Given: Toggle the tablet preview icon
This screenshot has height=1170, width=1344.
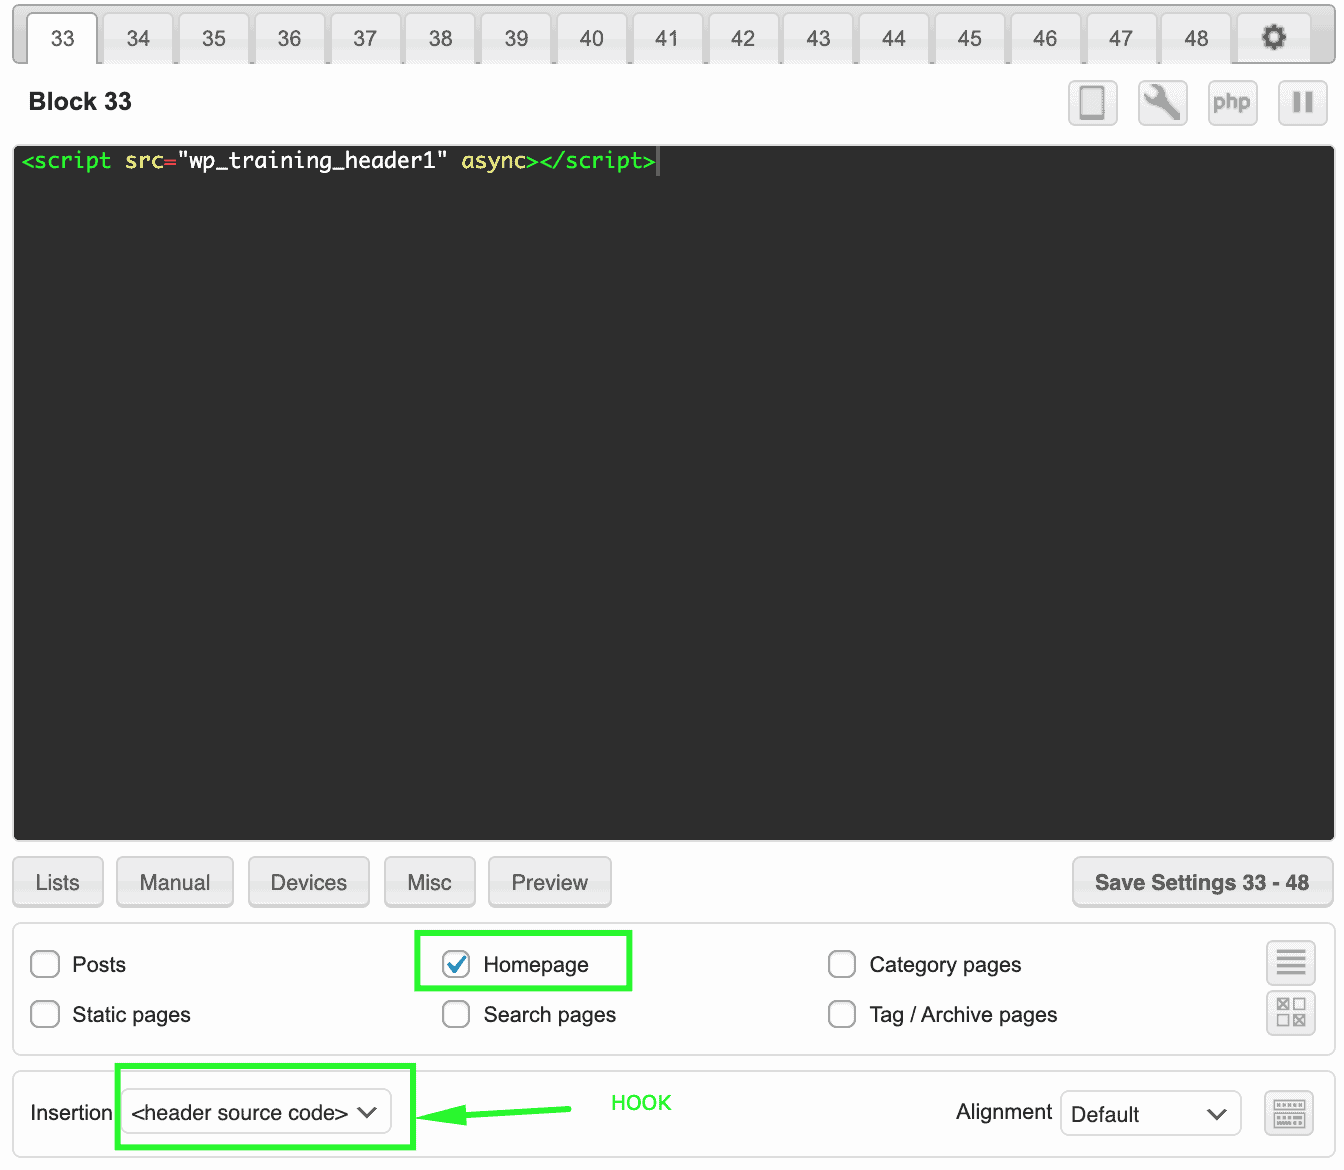Looking at the screenshot, I should tap(1092, 102).
